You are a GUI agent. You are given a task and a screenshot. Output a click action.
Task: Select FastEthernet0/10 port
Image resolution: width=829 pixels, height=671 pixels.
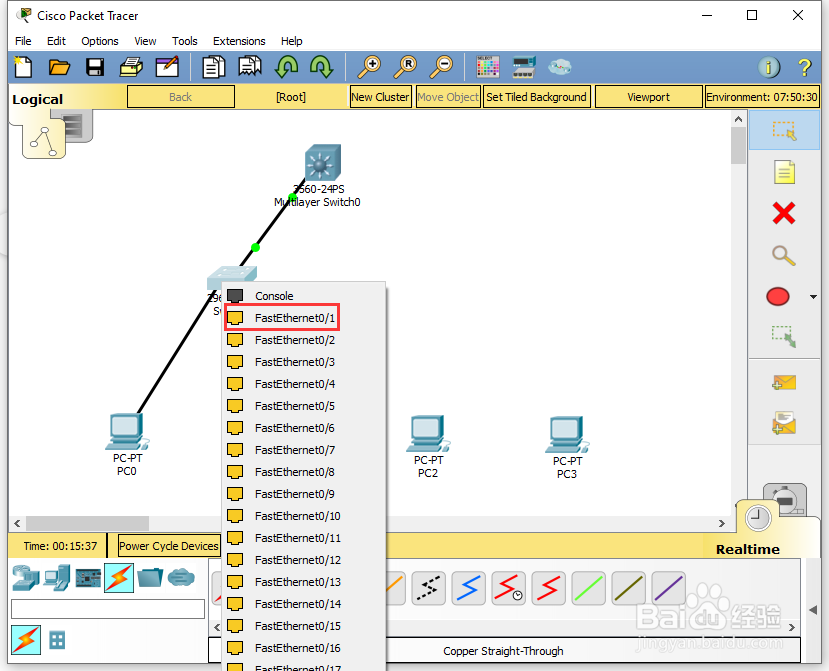pos(304,516)
